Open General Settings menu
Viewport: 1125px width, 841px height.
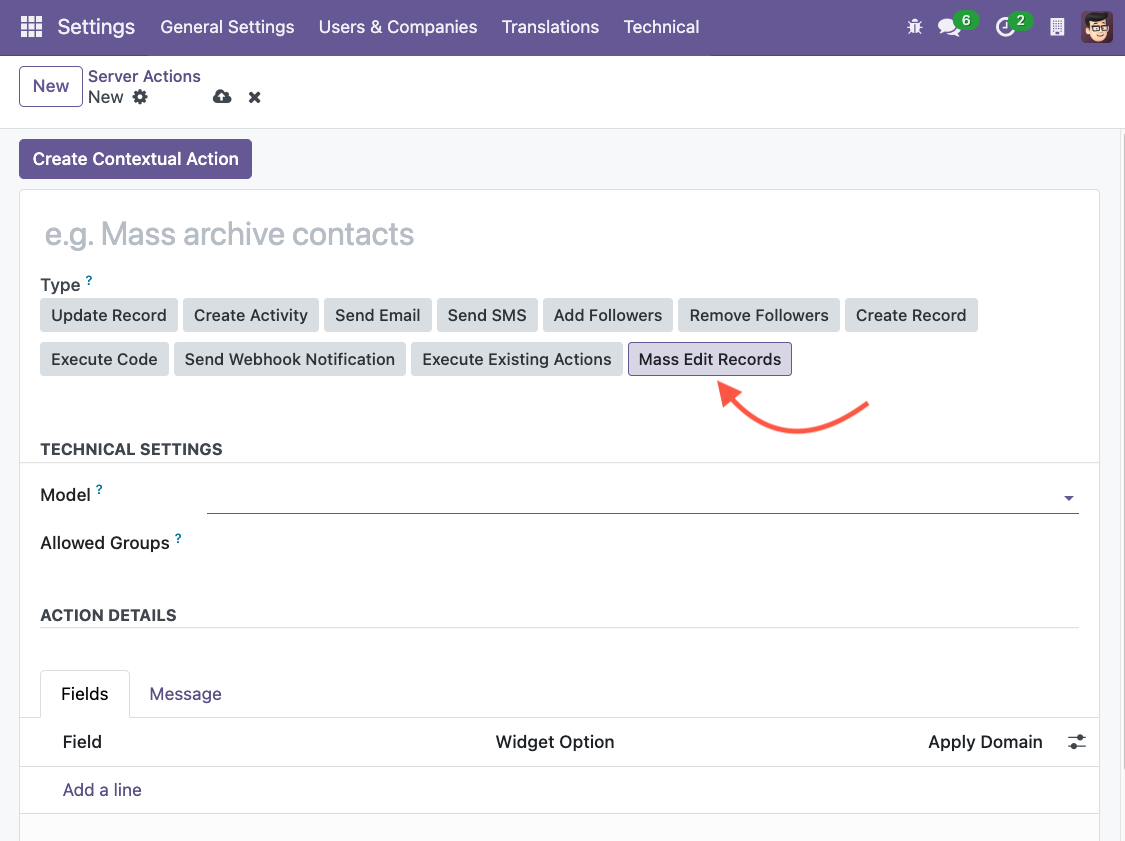tap(227, 27)
